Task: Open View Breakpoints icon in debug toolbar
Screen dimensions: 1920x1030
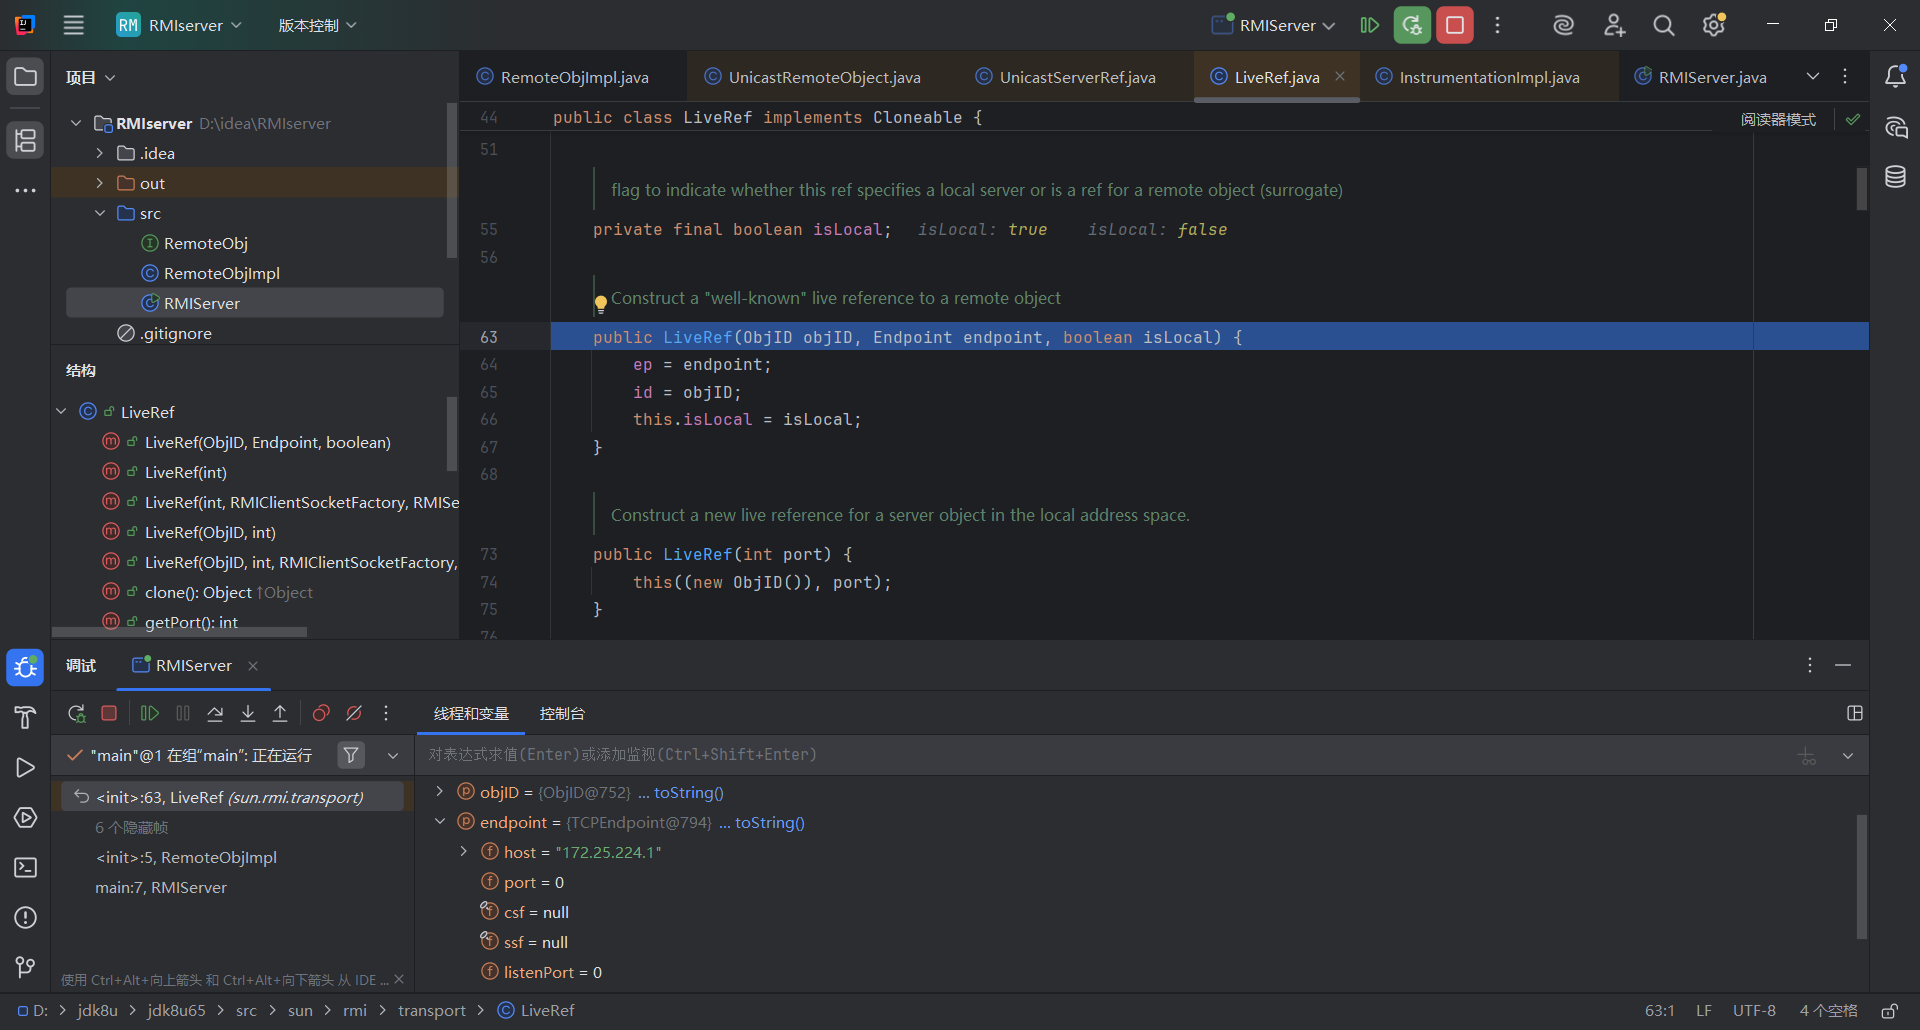Action: [x=321, y=713]
